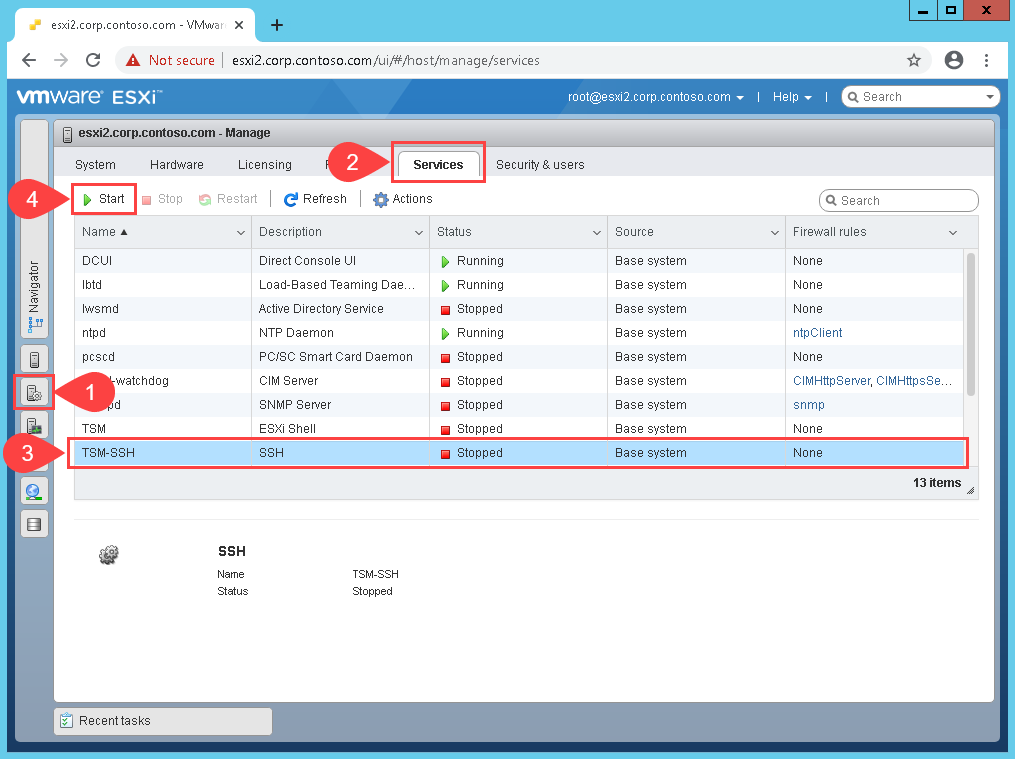Close the esxi2.corp.contoso.com browser tab

(239, 25)
